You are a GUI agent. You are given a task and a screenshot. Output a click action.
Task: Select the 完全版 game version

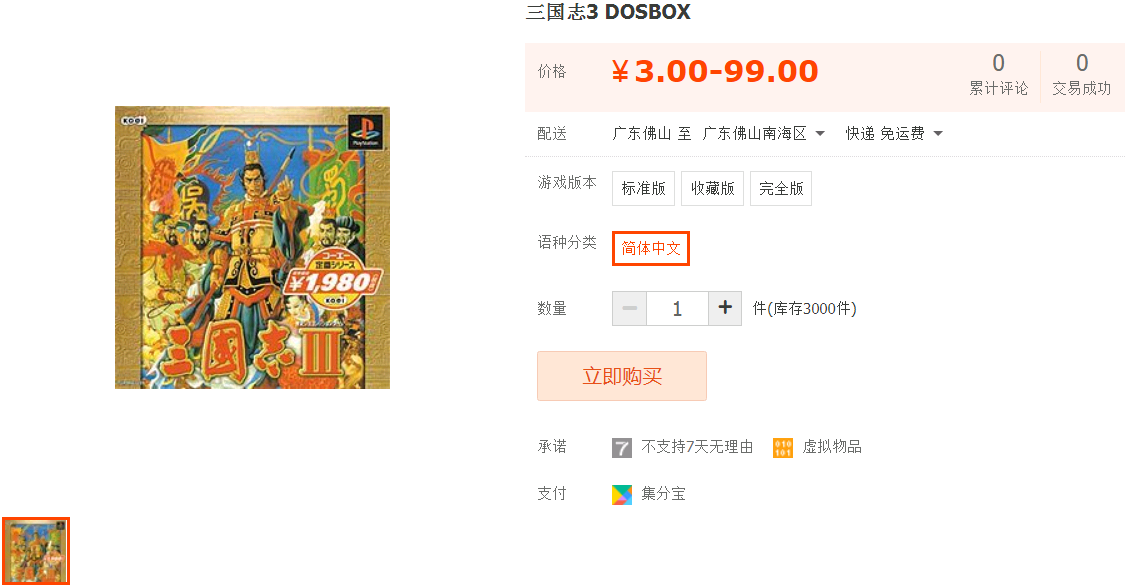click(x=781, y=189)
